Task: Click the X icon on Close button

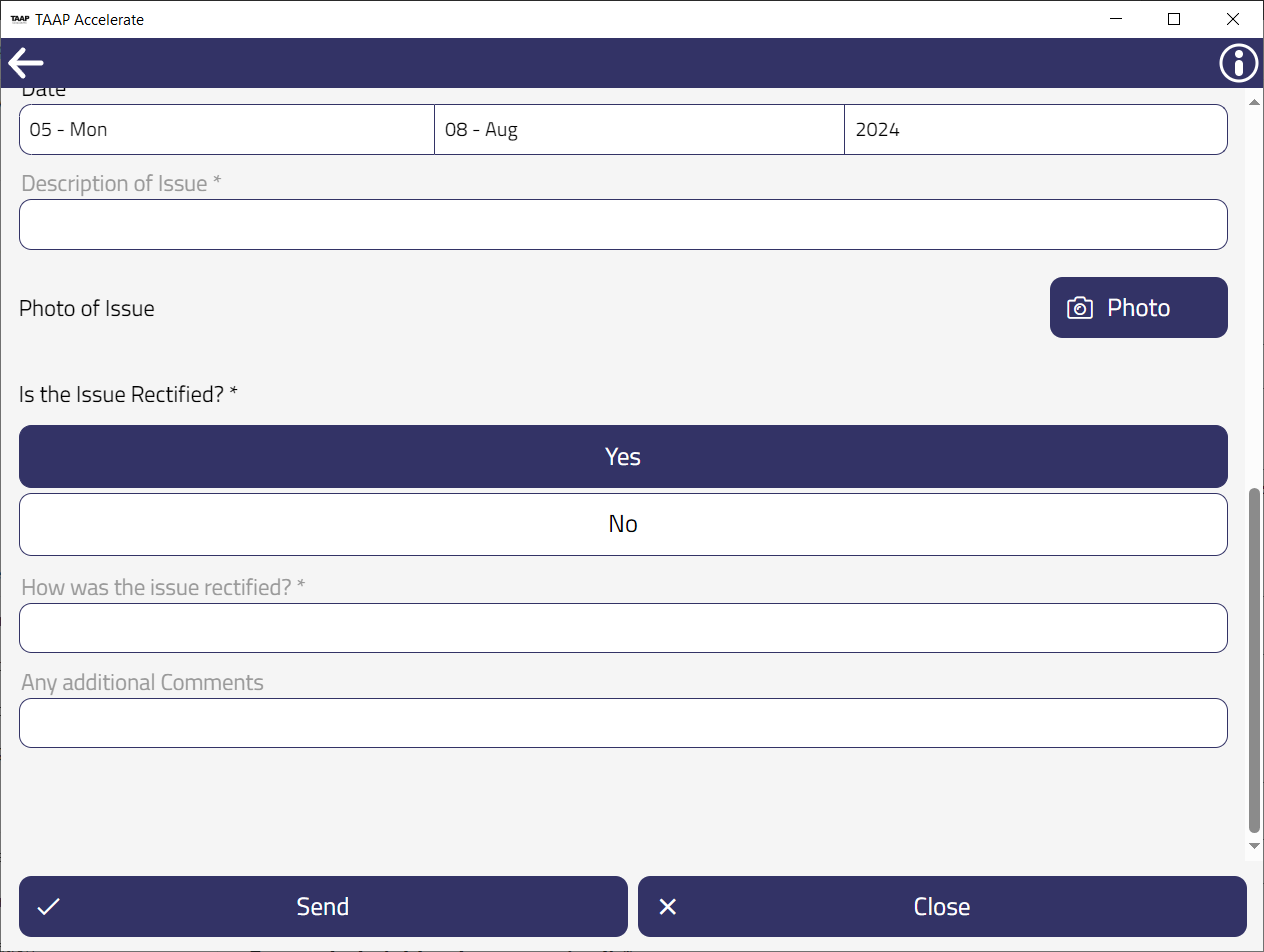Action: tap(668, 907)
